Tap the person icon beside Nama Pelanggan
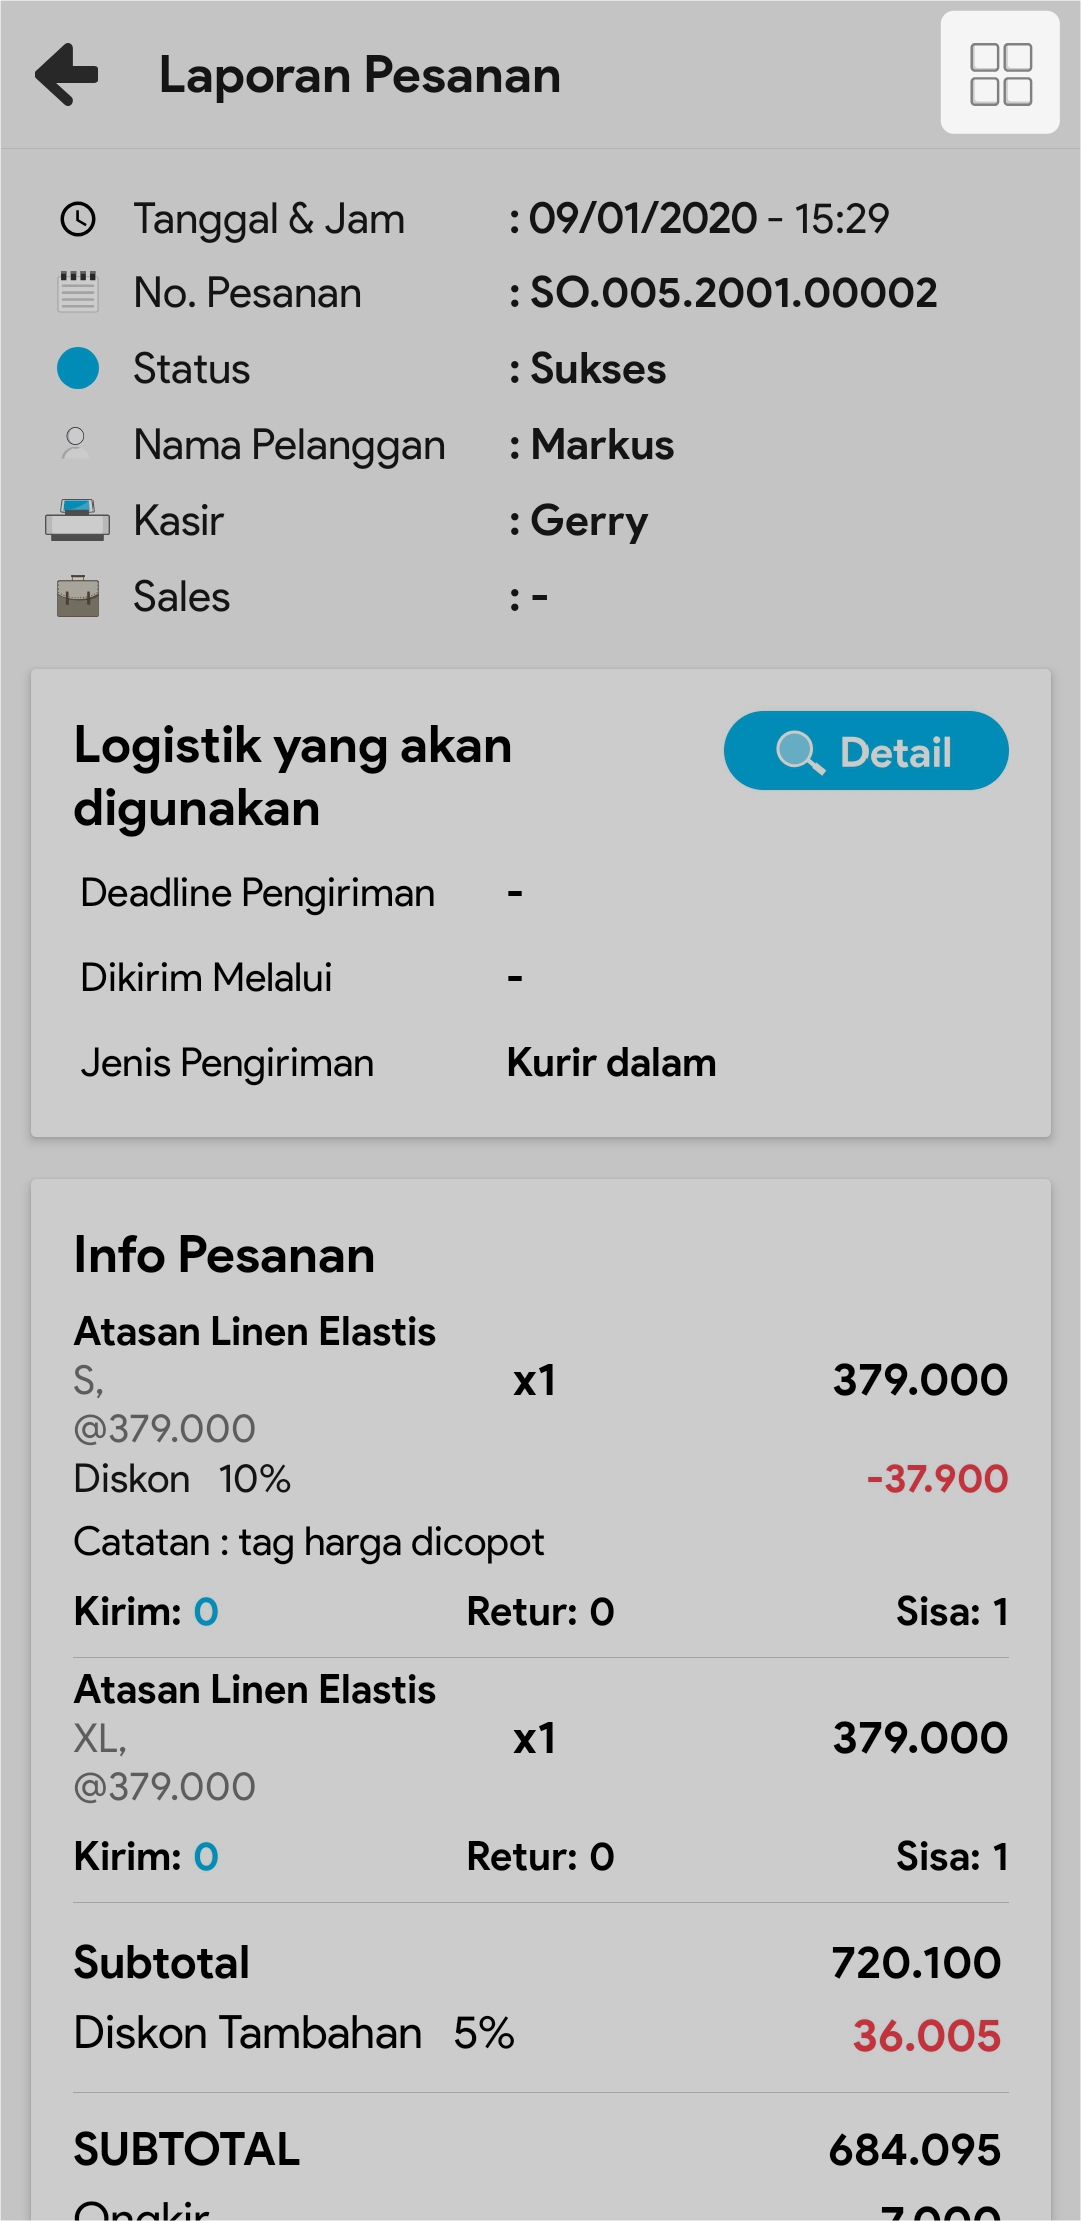The width and height of the screenshot is (1081, 2221). [x=76, y=444]
